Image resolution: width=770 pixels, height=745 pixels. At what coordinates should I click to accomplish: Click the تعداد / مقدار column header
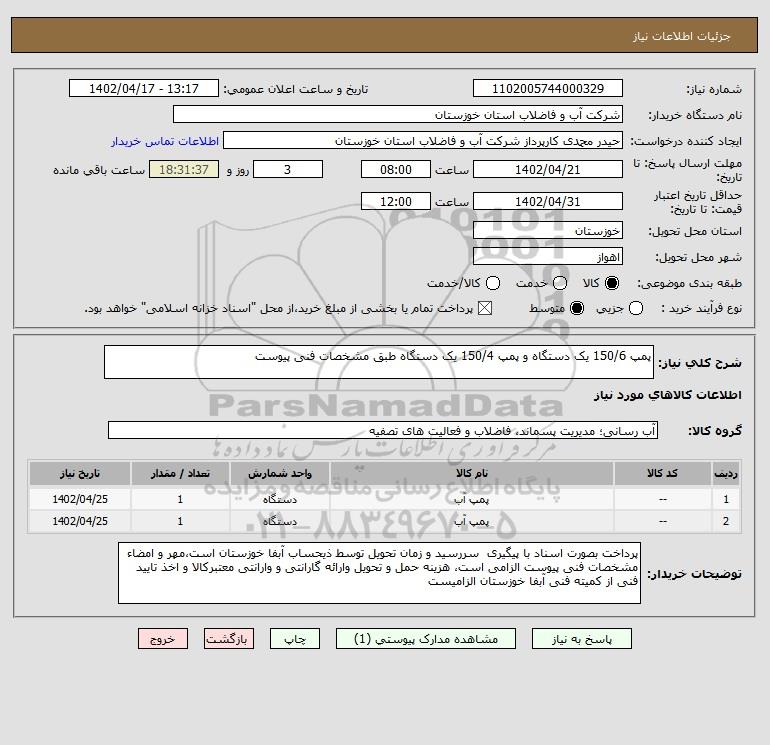(180, 473)
